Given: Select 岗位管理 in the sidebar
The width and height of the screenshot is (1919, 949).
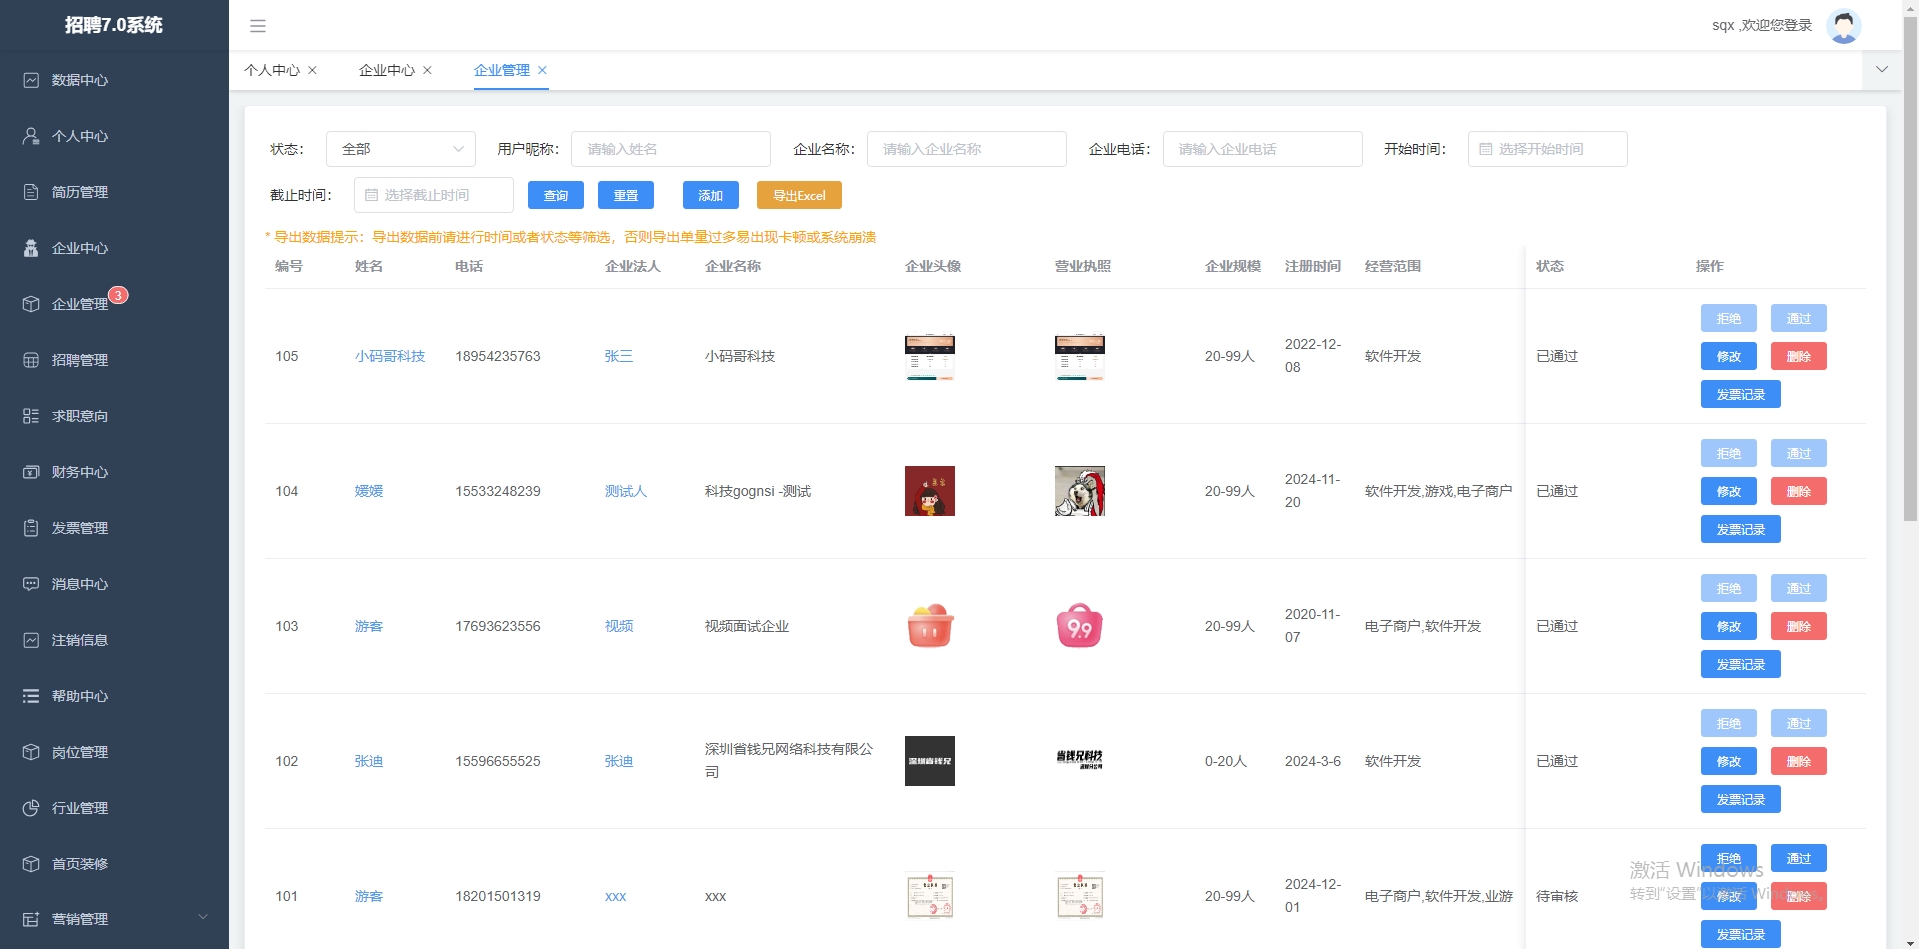Looking at the screenshot, I should click(80, 752).
